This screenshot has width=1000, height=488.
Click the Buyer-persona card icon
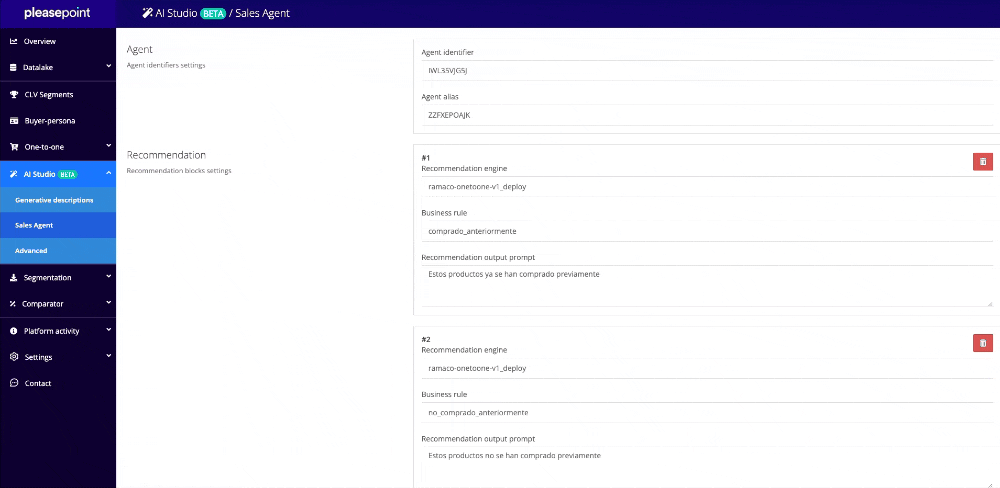click(14, 120)
